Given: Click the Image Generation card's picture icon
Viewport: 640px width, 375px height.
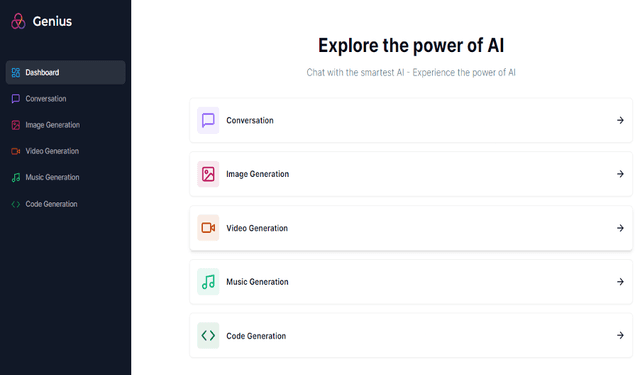Looking at the screenshot, I should tap(208, 174).
